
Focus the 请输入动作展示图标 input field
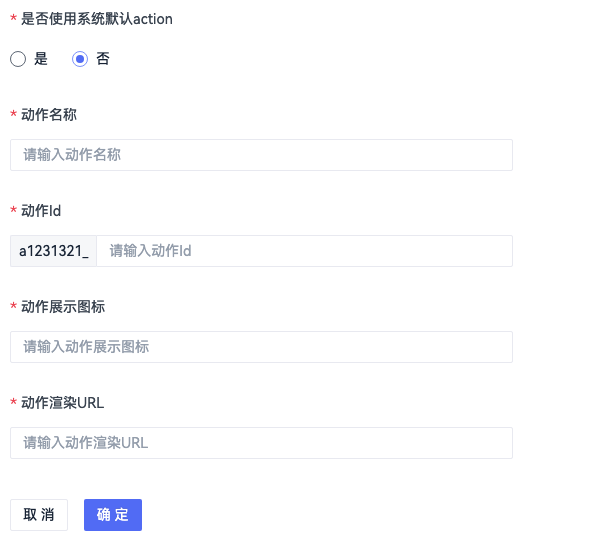(261, 347)
